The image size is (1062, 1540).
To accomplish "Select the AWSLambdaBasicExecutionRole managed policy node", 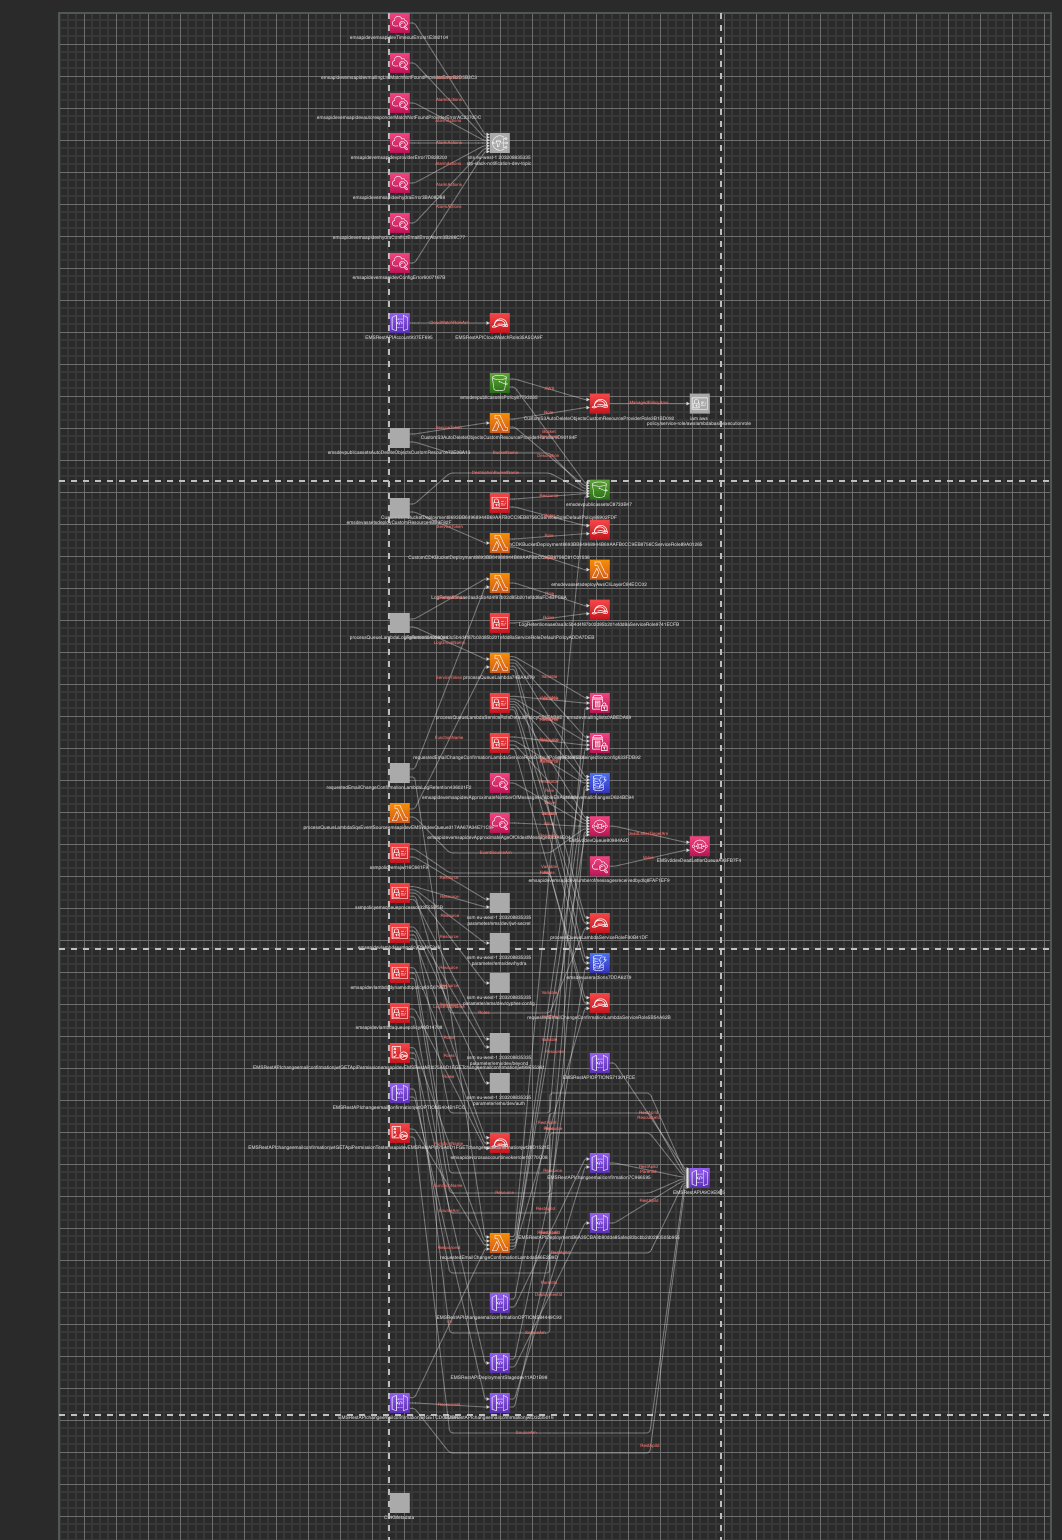I will 699,403.
